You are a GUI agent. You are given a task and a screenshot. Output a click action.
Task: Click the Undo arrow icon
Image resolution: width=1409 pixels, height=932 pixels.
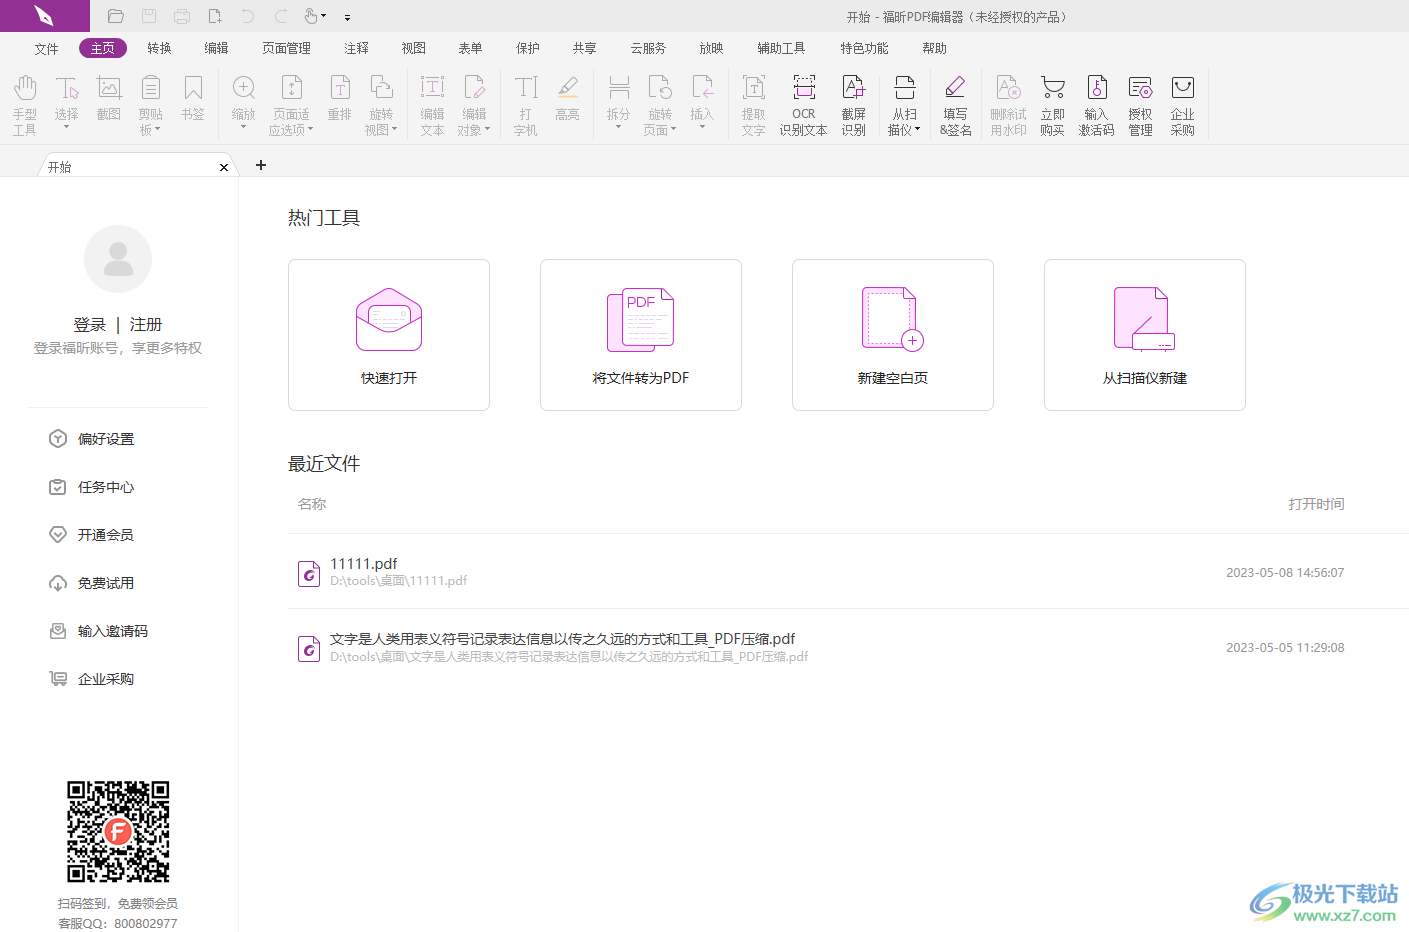coord(248,16)
